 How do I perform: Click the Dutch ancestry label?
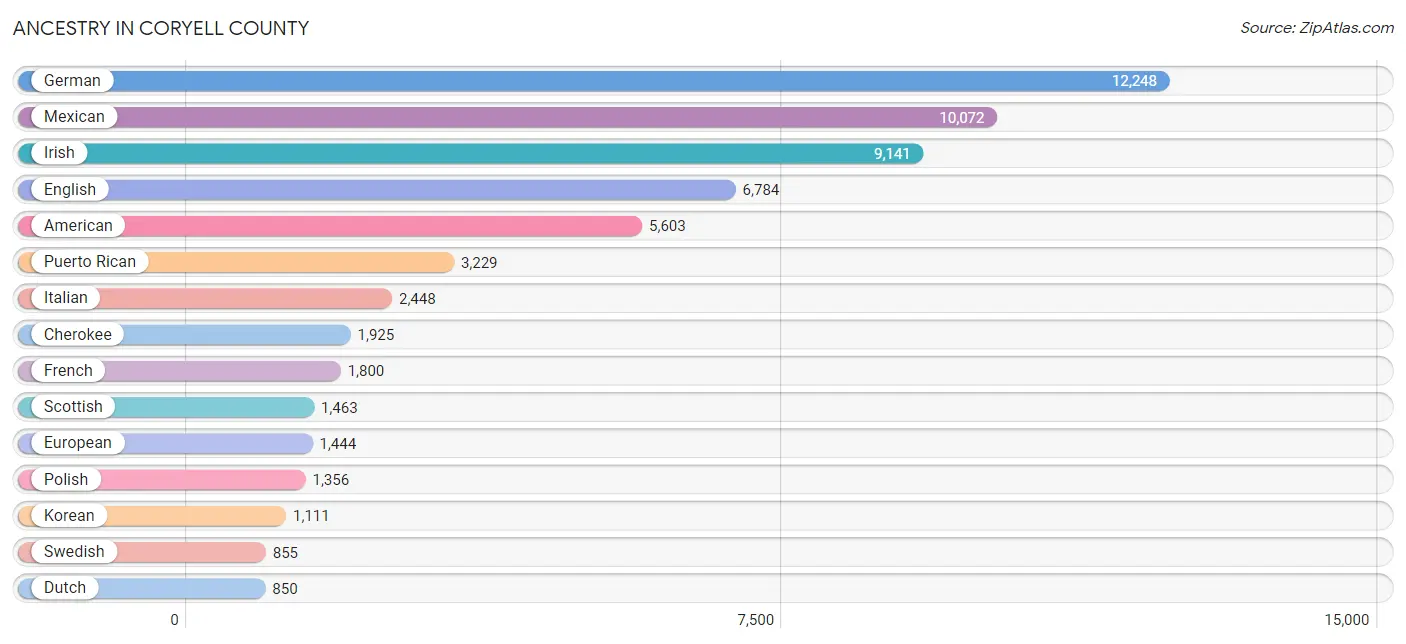(x=65, y=588)
